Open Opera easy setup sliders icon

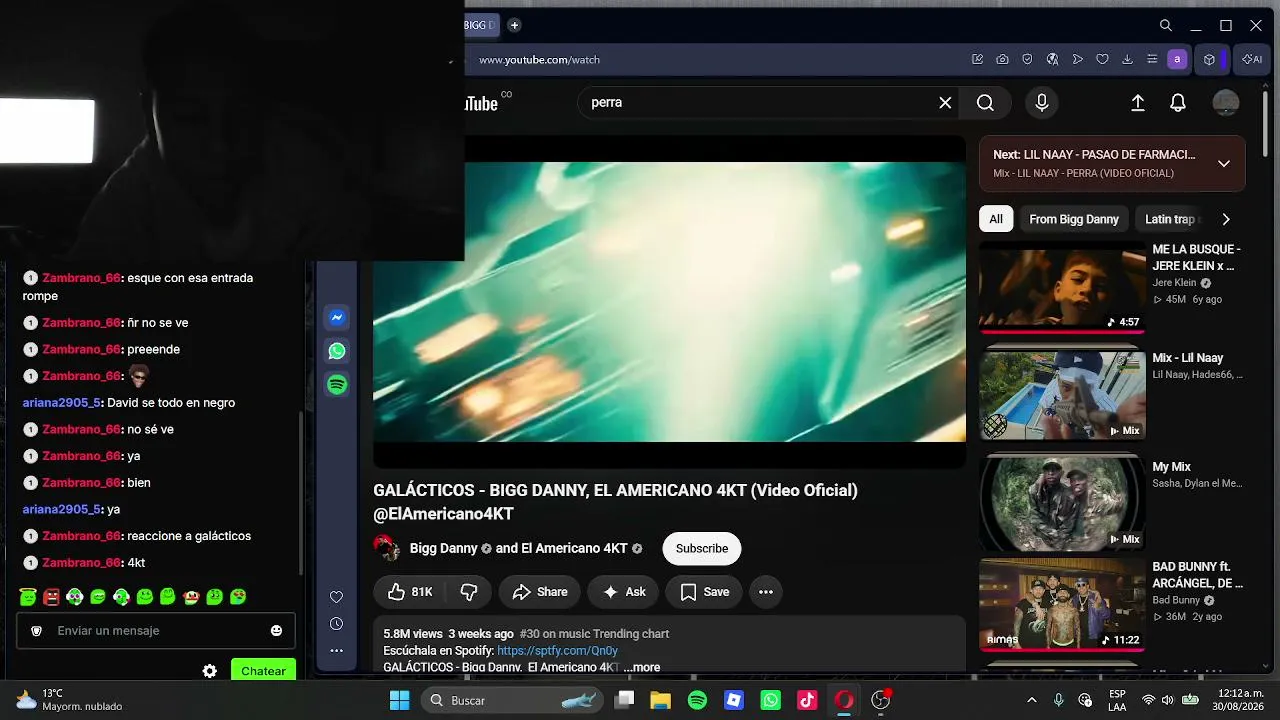1152,59
